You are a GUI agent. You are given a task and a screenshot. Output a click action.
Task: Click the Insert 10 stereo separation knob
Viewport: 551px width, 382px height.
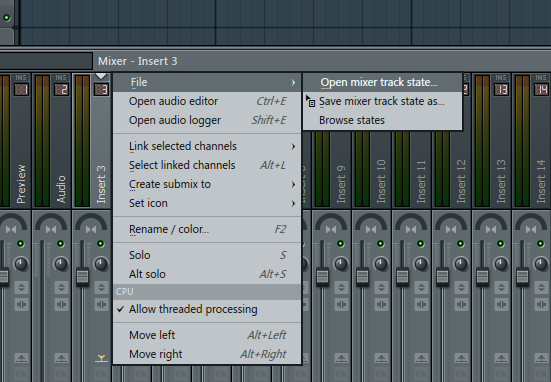pyautogui.click(x=381, y=264)
